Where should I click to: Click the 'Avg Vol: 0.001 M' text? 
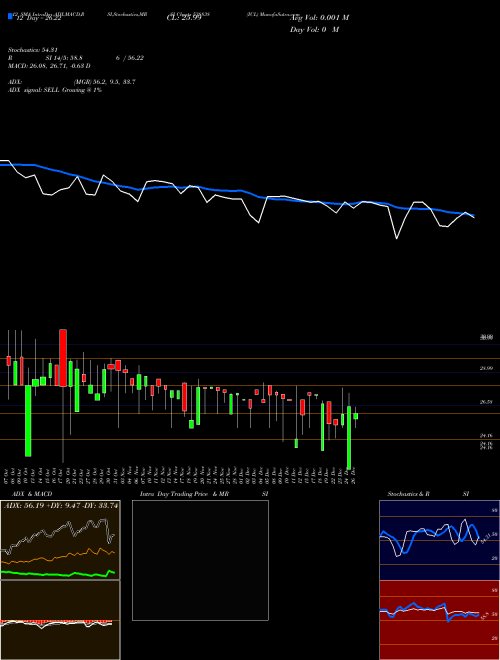319,18
